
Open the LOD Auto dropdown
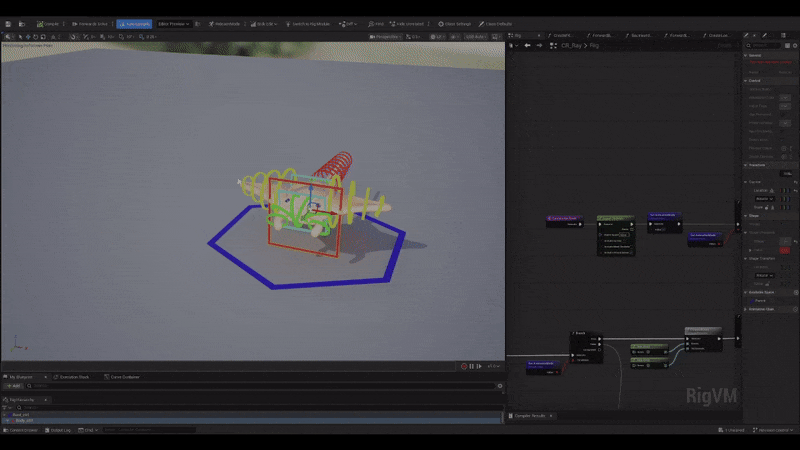coord(475,37)
